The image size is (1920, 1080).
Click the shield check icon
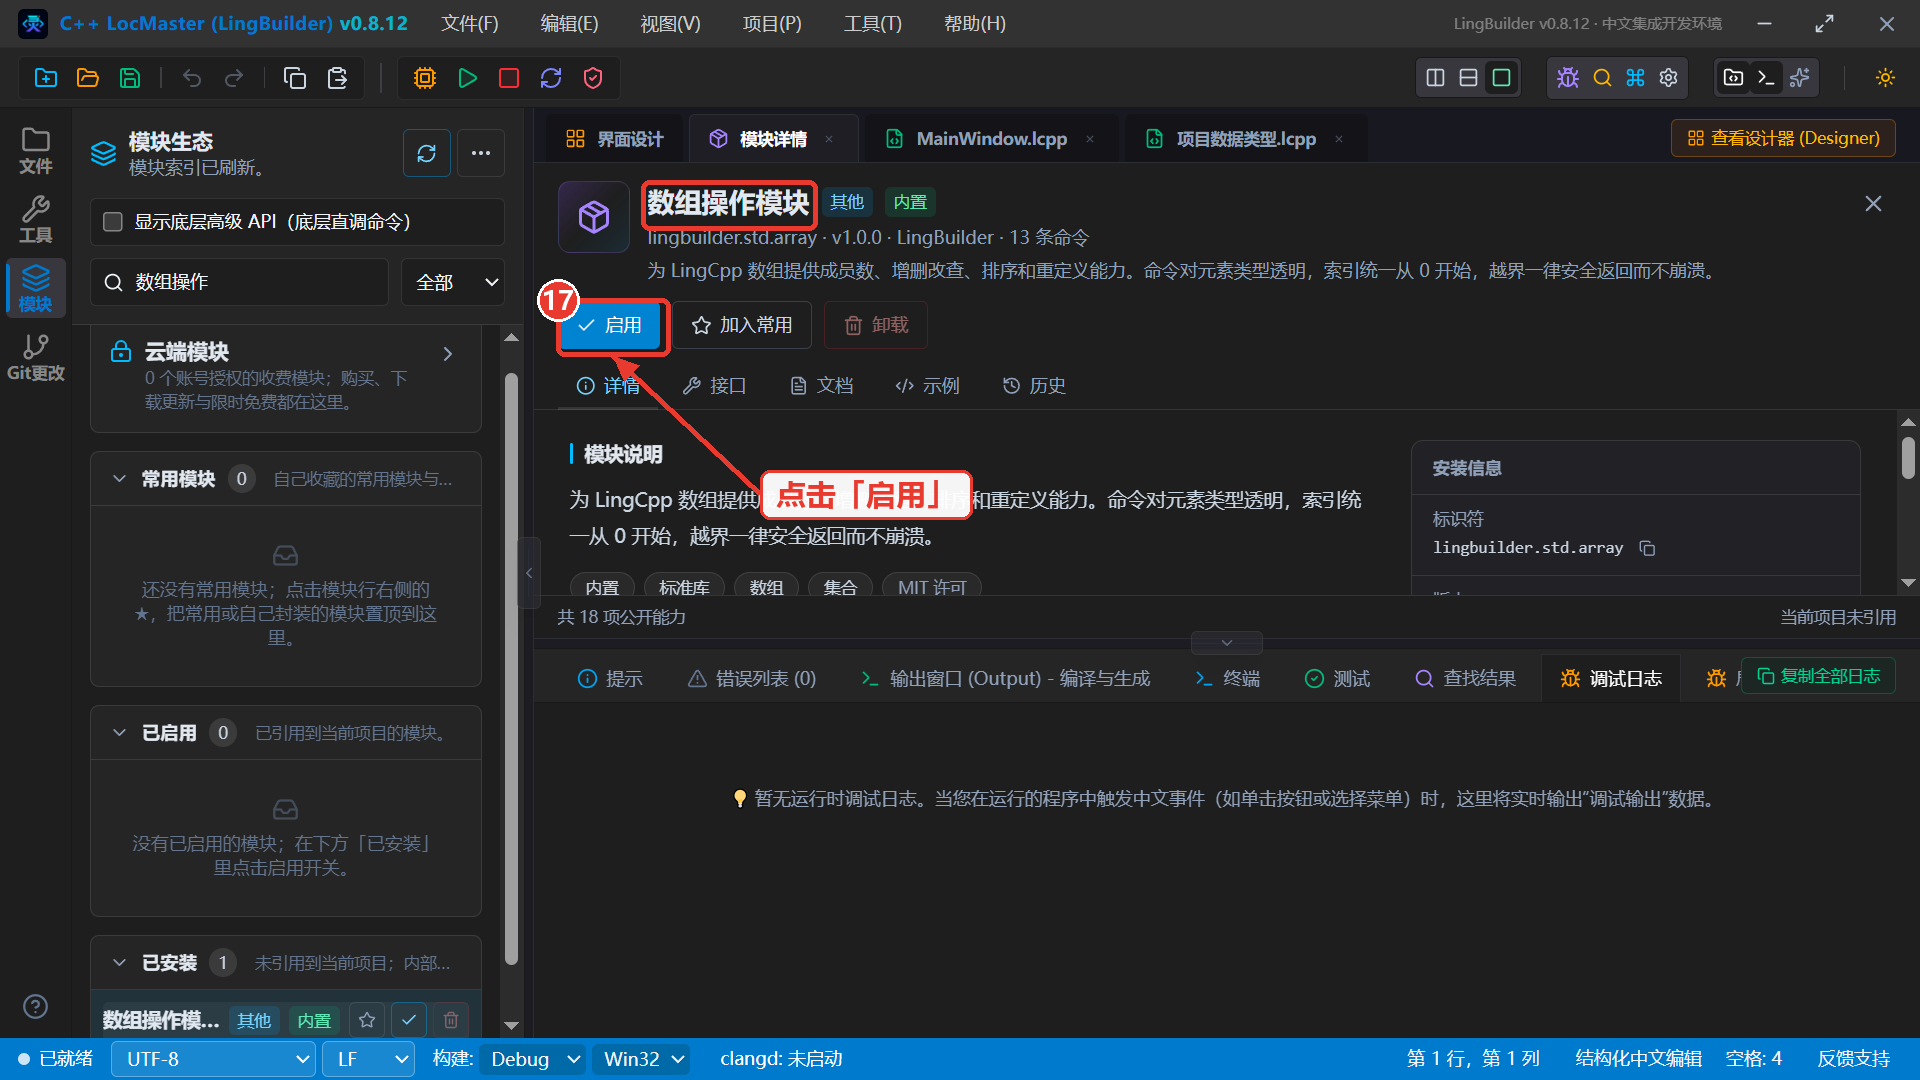[593, 78]
